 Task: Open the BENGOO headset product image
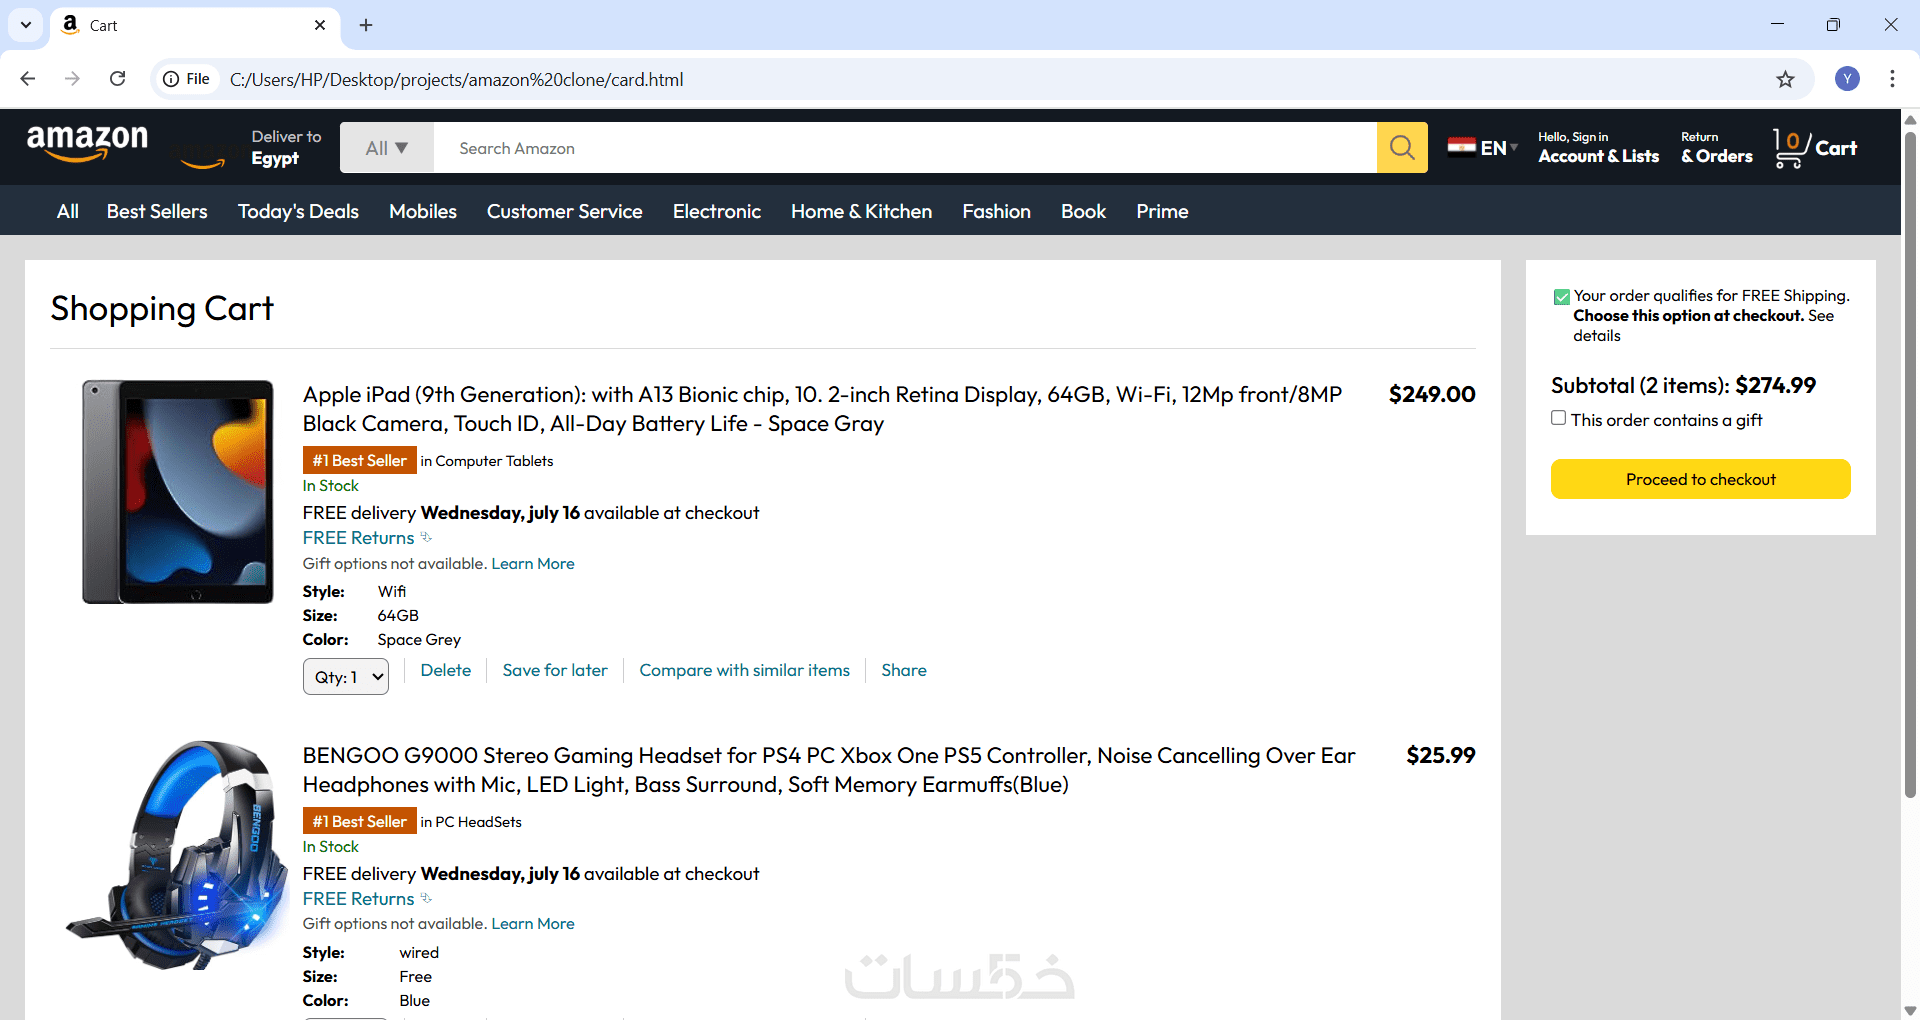coord(178,856)
